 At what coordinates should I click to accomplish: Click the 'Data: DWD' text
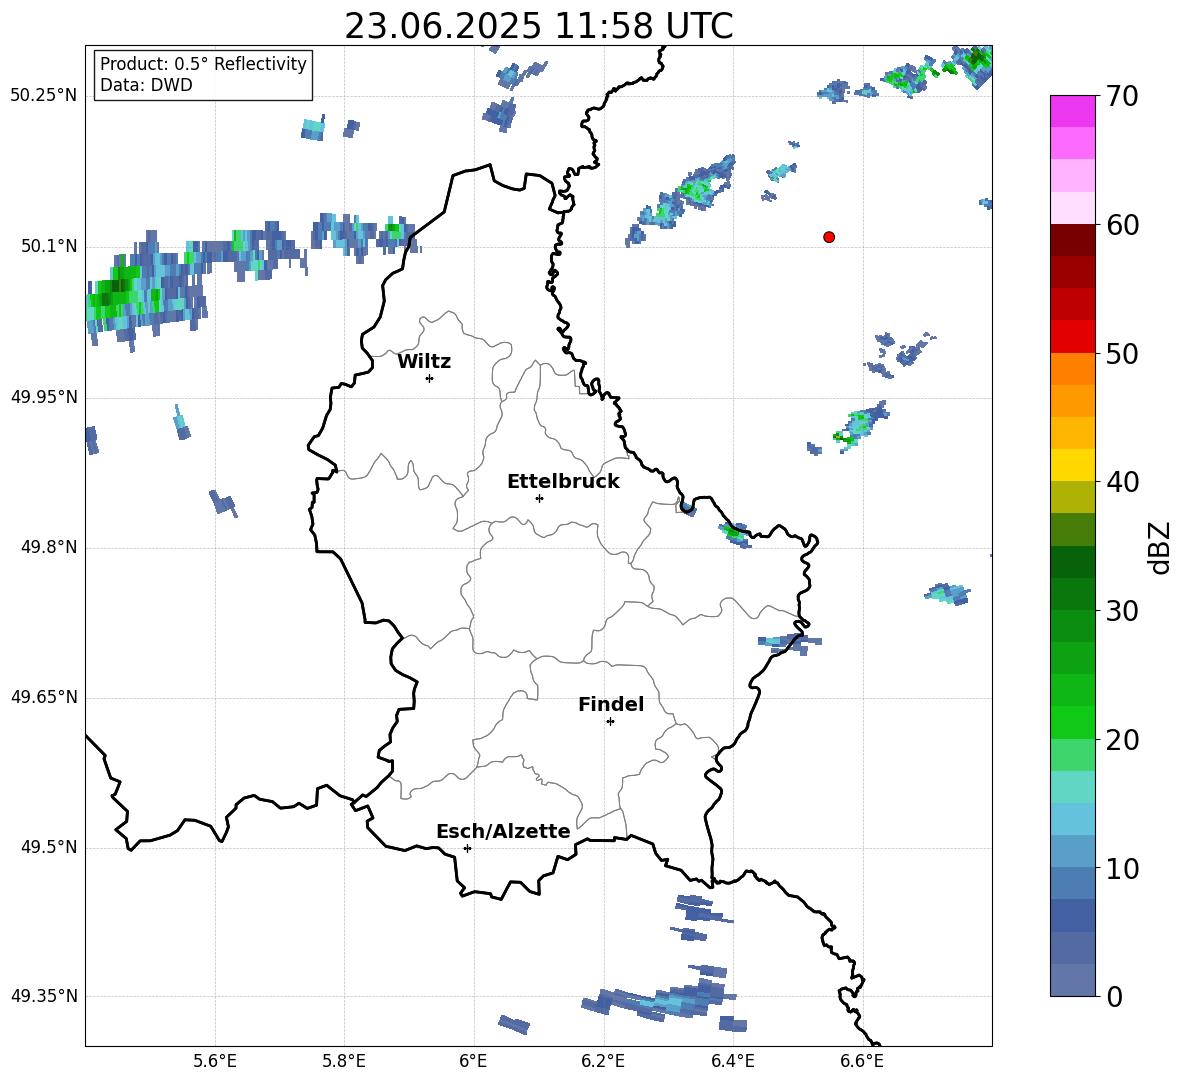tap(146, 85)
